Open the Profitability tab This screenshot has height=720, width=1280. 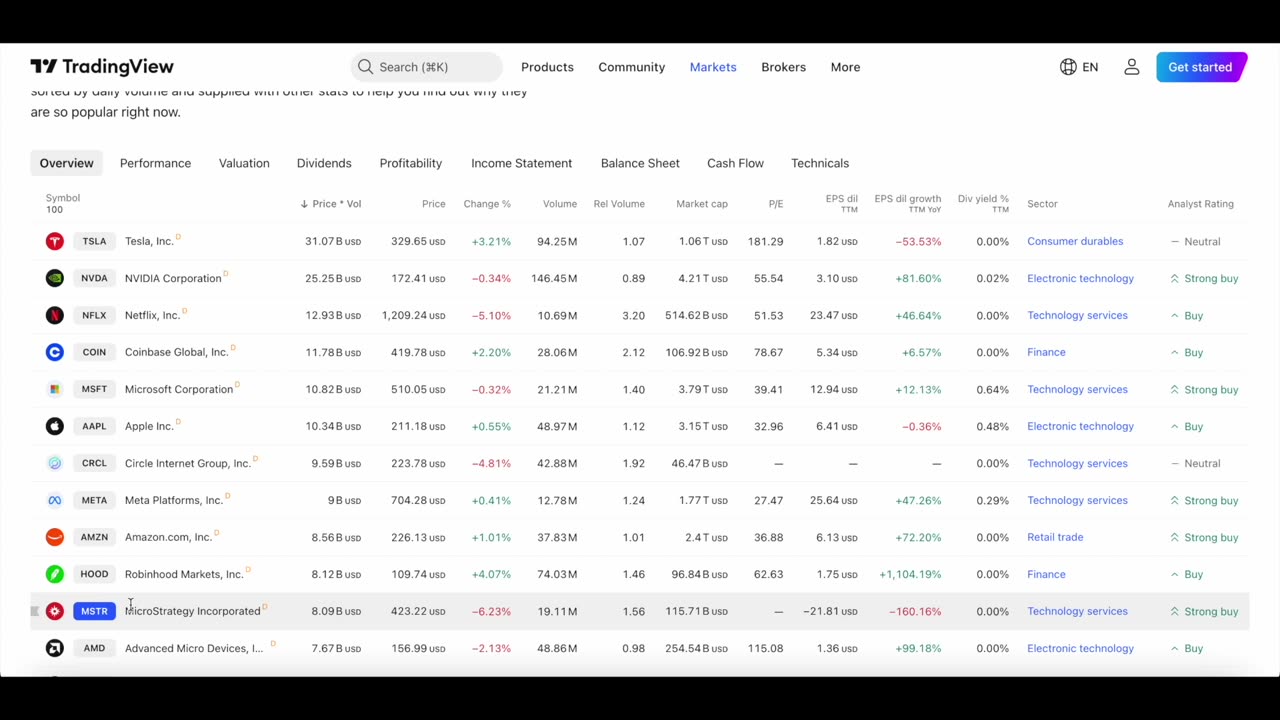tap(410, 163)
